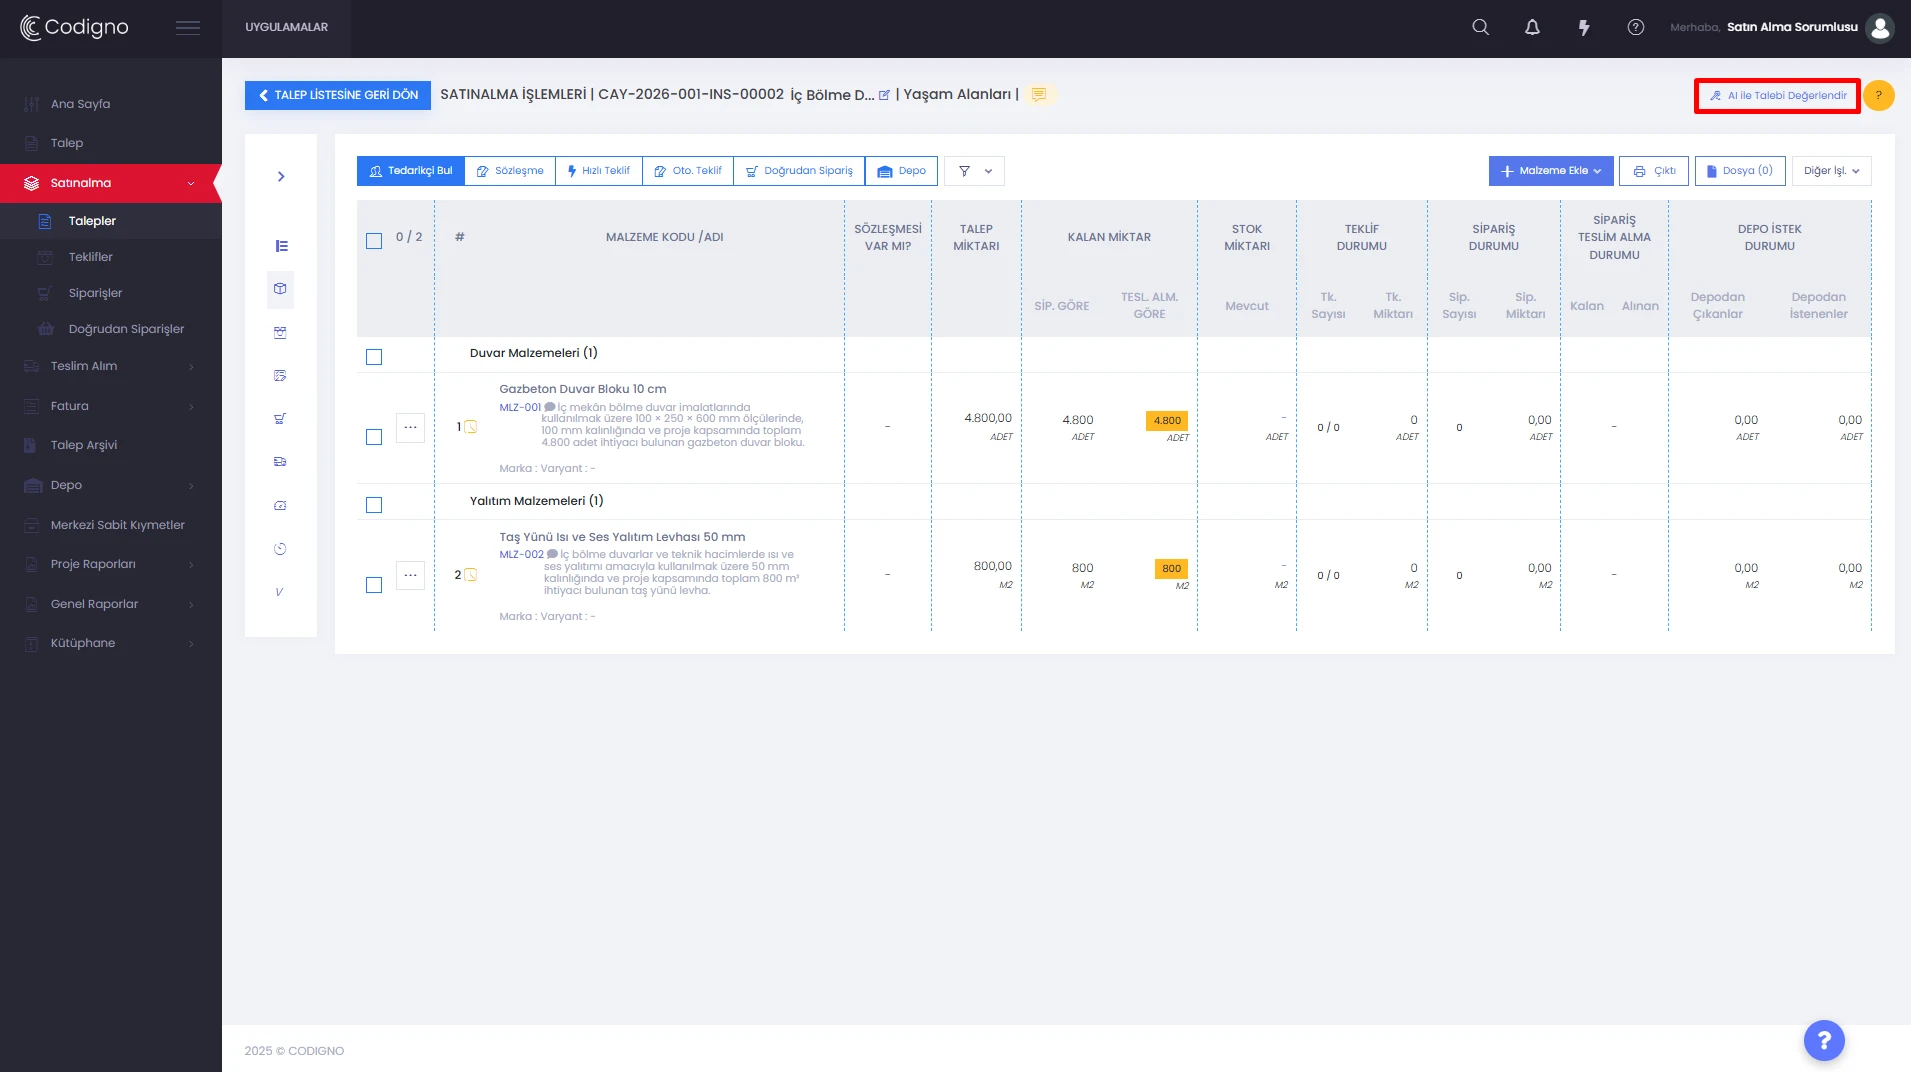The image size is (1911, 1072).
Task: Open the notifications bell
Action: tap(1532, 27)
